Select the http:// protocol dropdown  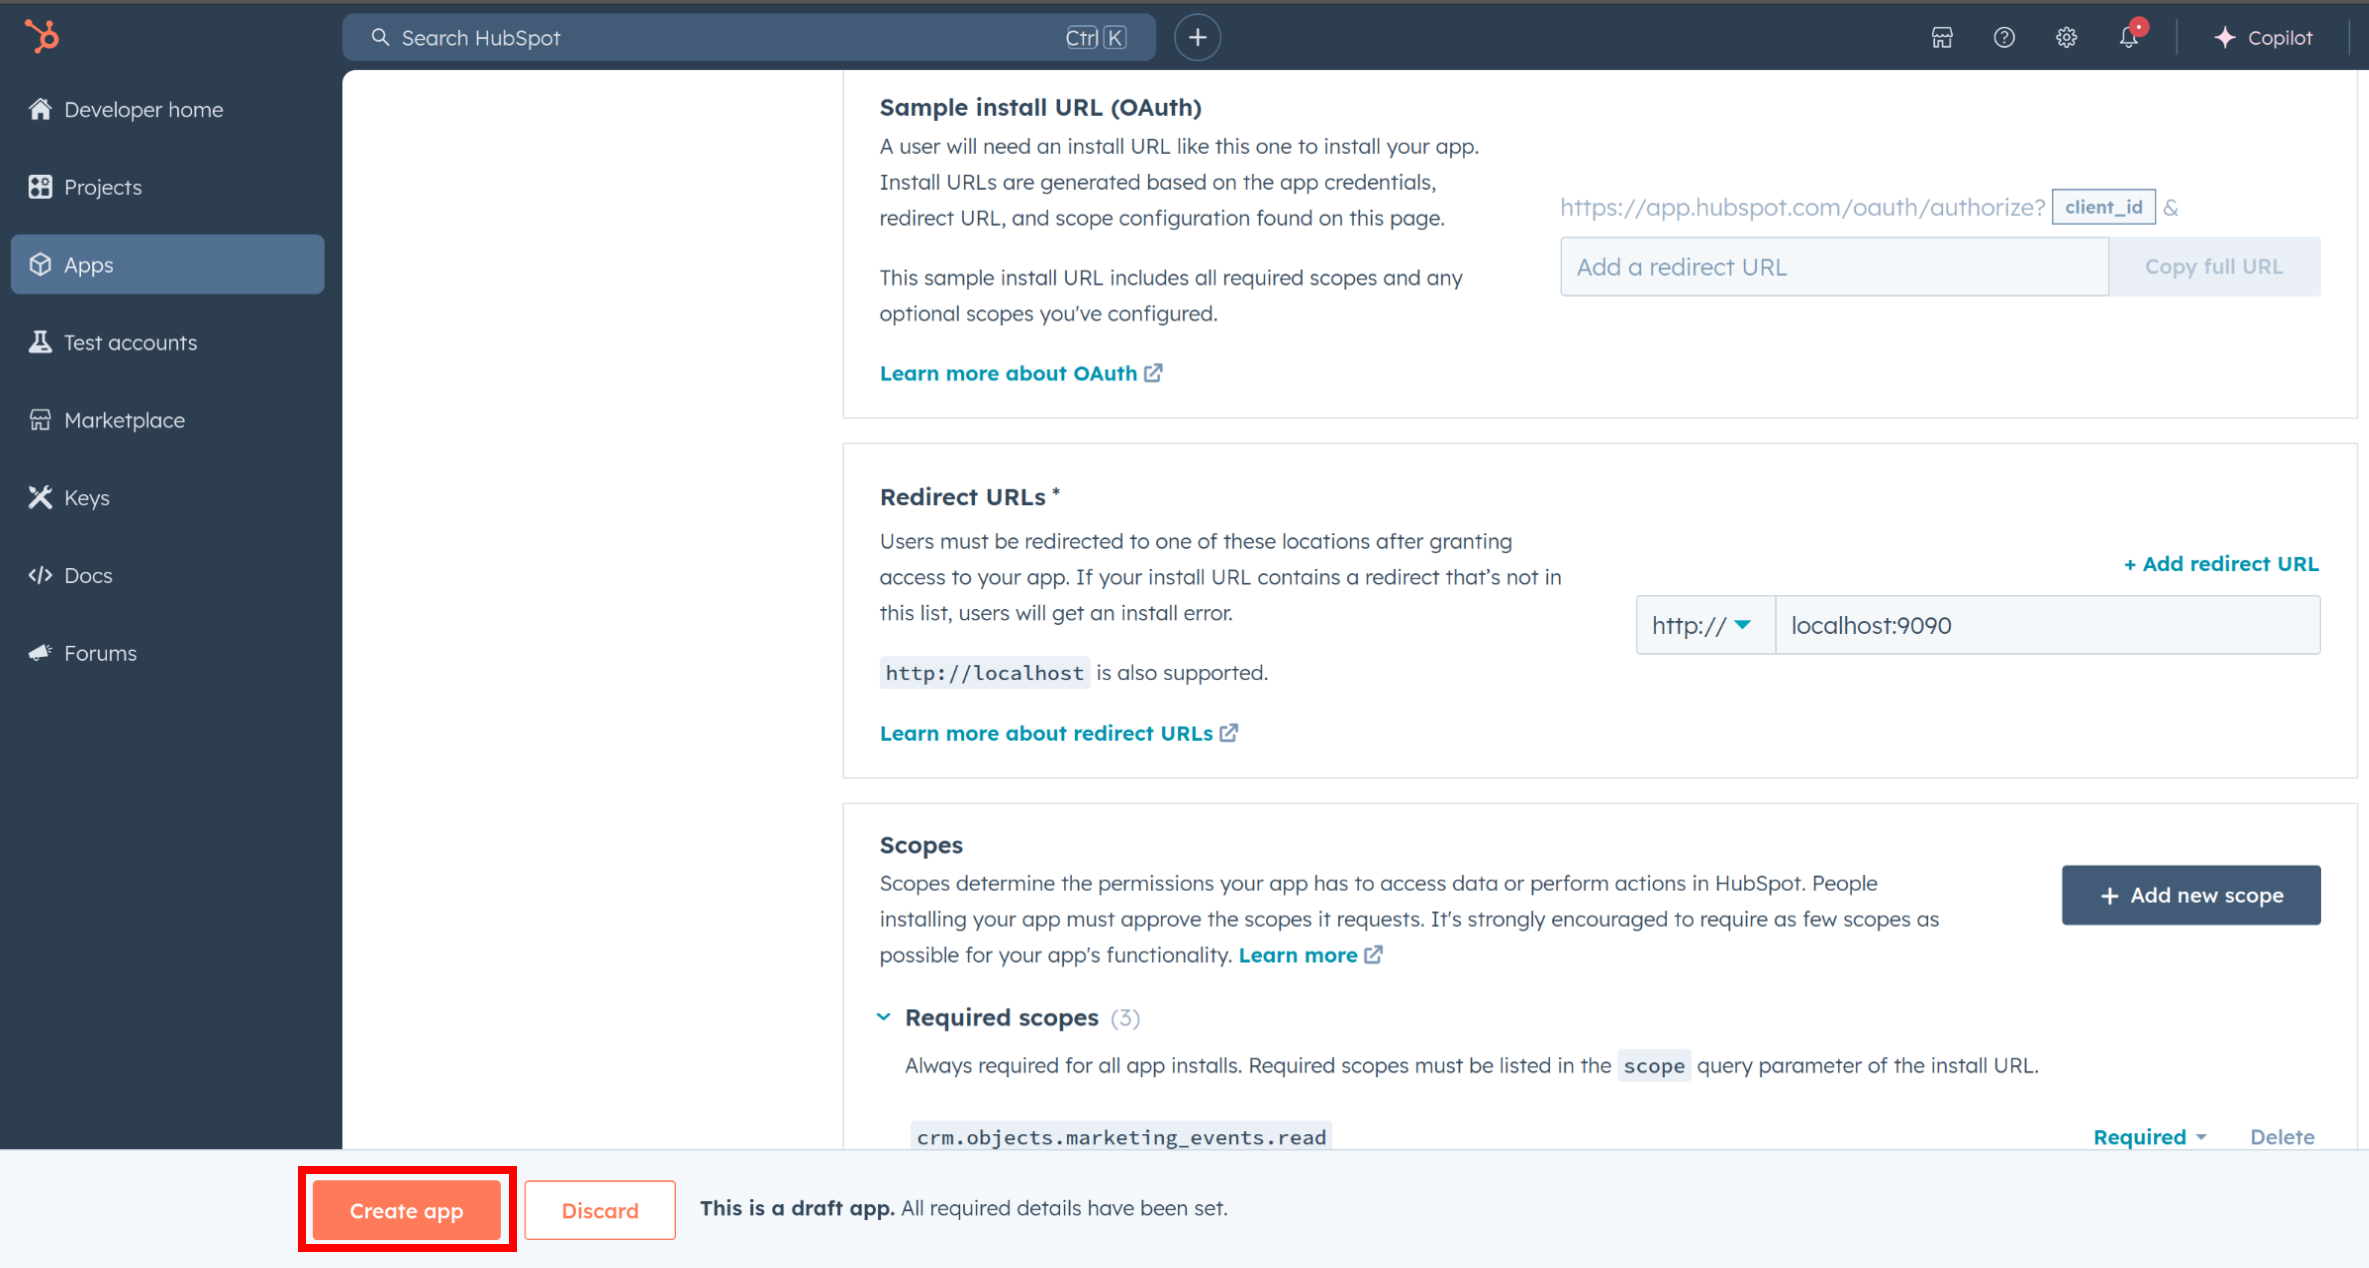1698,624
